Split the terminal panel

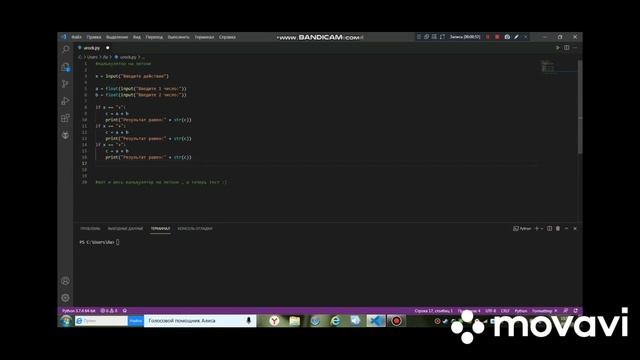pyautogui.click(x=549, y=229)
